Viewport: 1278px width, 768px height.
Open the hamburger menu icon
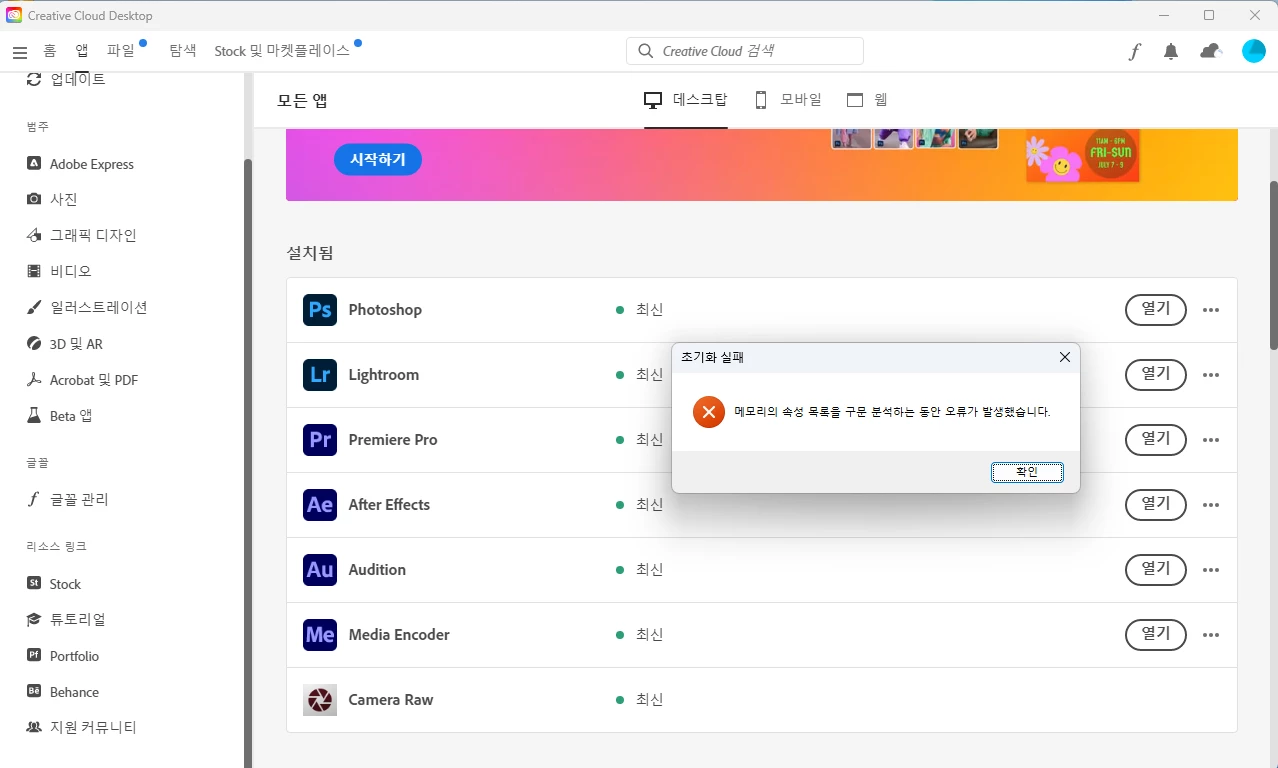(x=20, y=52)
